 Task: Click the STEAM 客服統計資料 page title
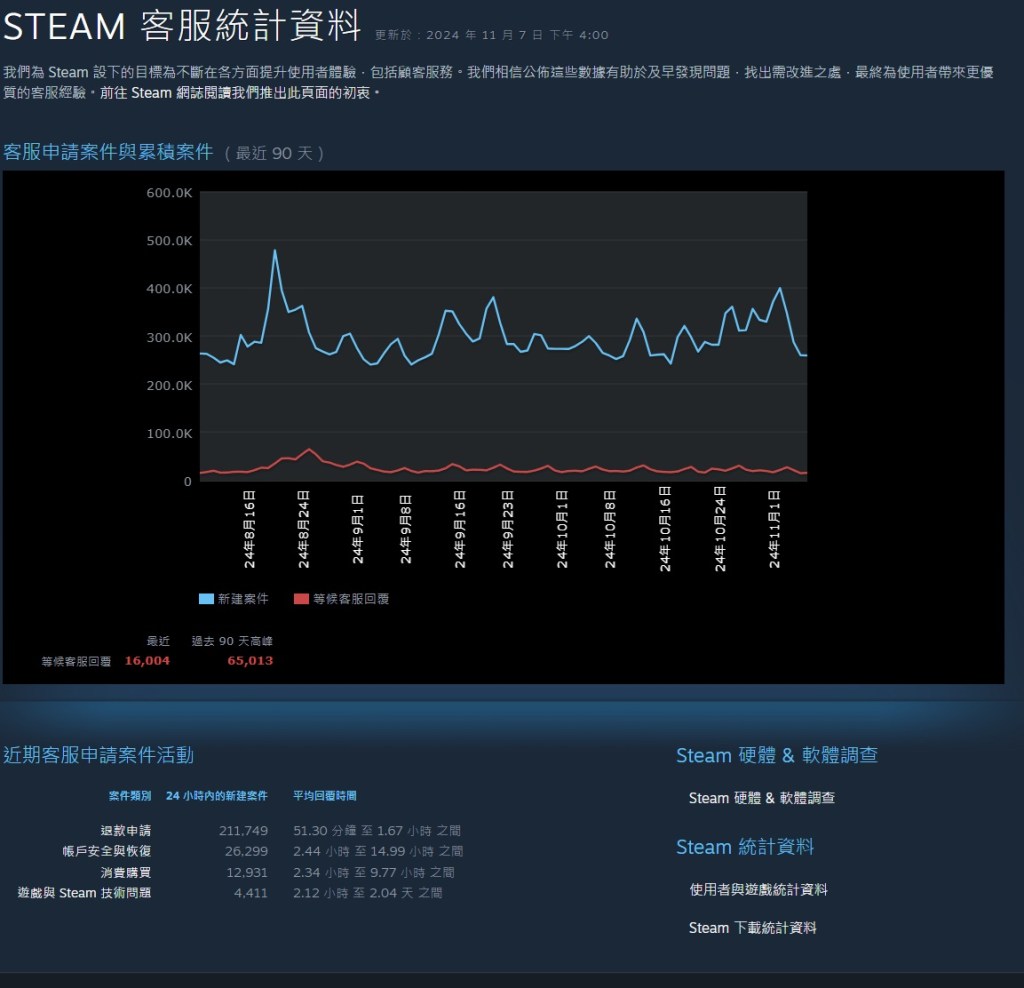(x=181, y=27)
